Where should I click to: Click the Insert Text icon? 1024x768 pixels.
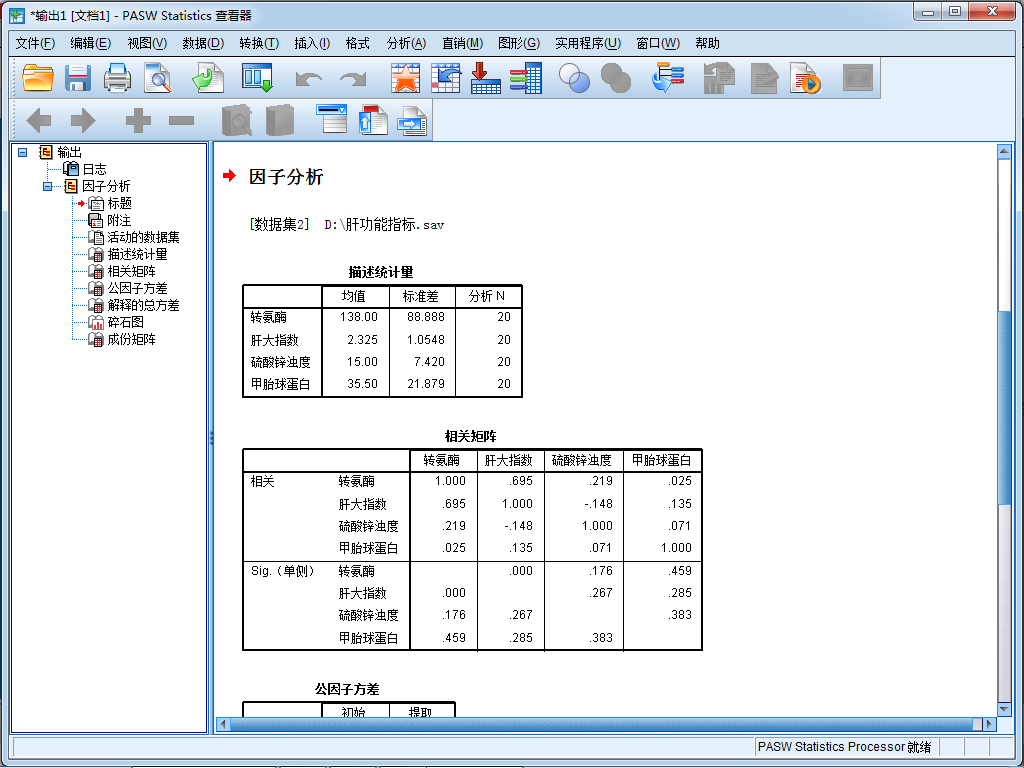click(412, 121)
